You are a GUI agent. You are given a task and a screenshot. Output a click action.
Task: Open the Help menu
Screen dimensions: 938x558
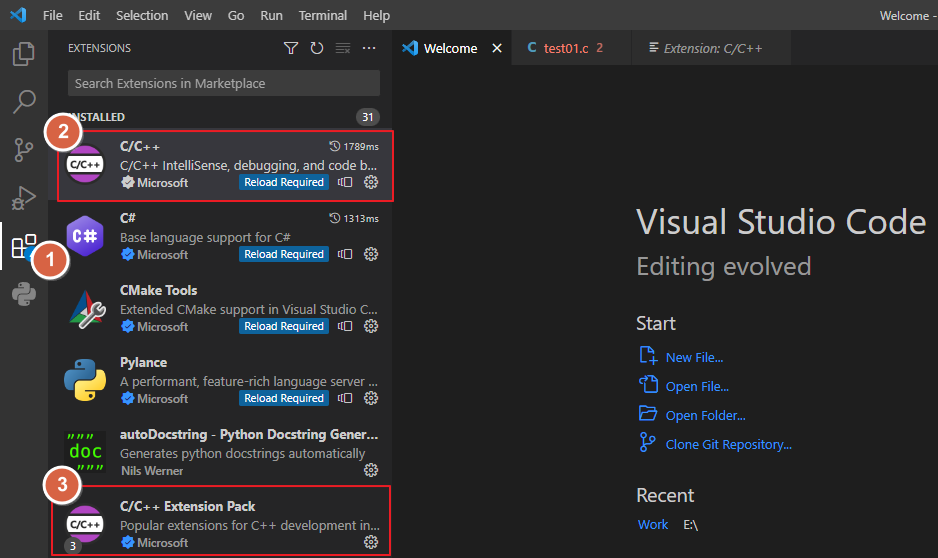pos(376,16)
